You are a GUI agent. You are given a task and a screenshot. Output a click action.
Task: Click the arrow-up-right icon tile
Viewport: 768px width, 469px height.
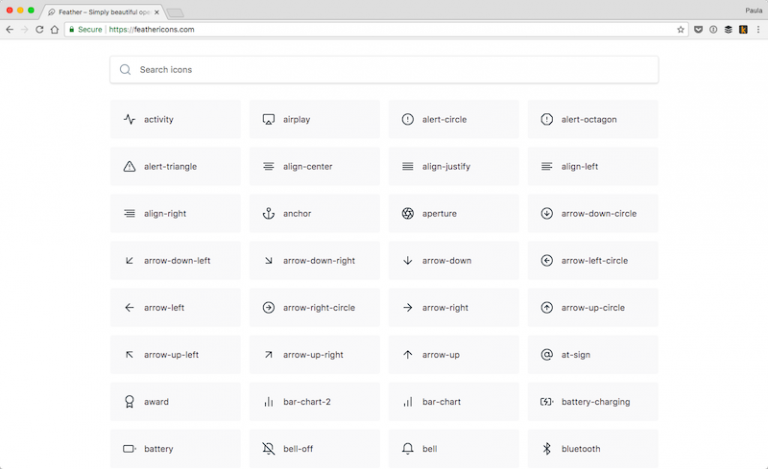point(314,354)
